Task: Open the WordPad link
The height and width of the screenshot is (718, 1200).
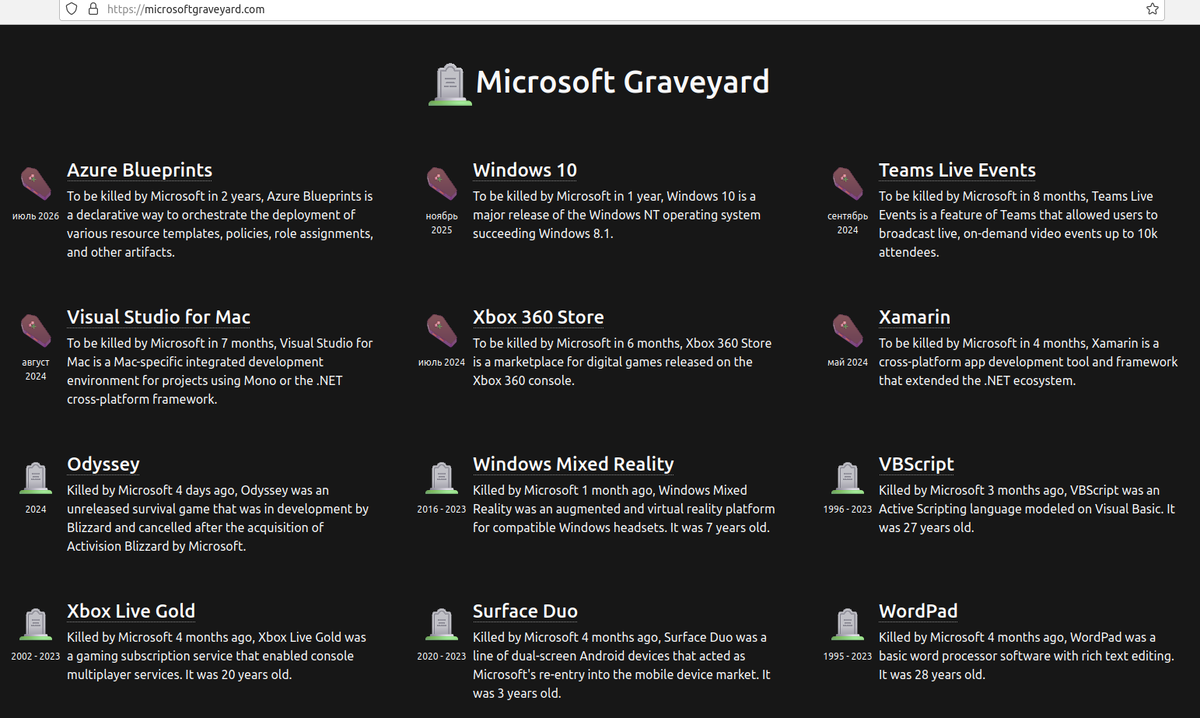Action: (918, 611)
